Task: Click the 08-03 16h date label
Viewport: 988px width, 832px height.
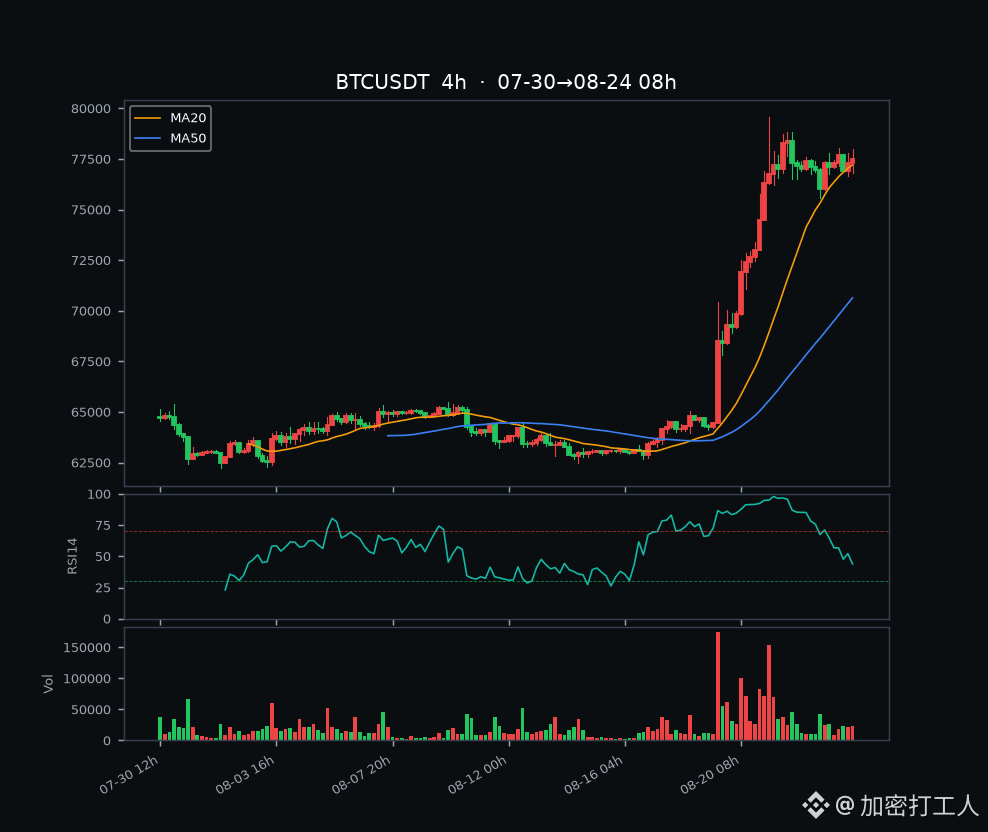Action: 245,775
